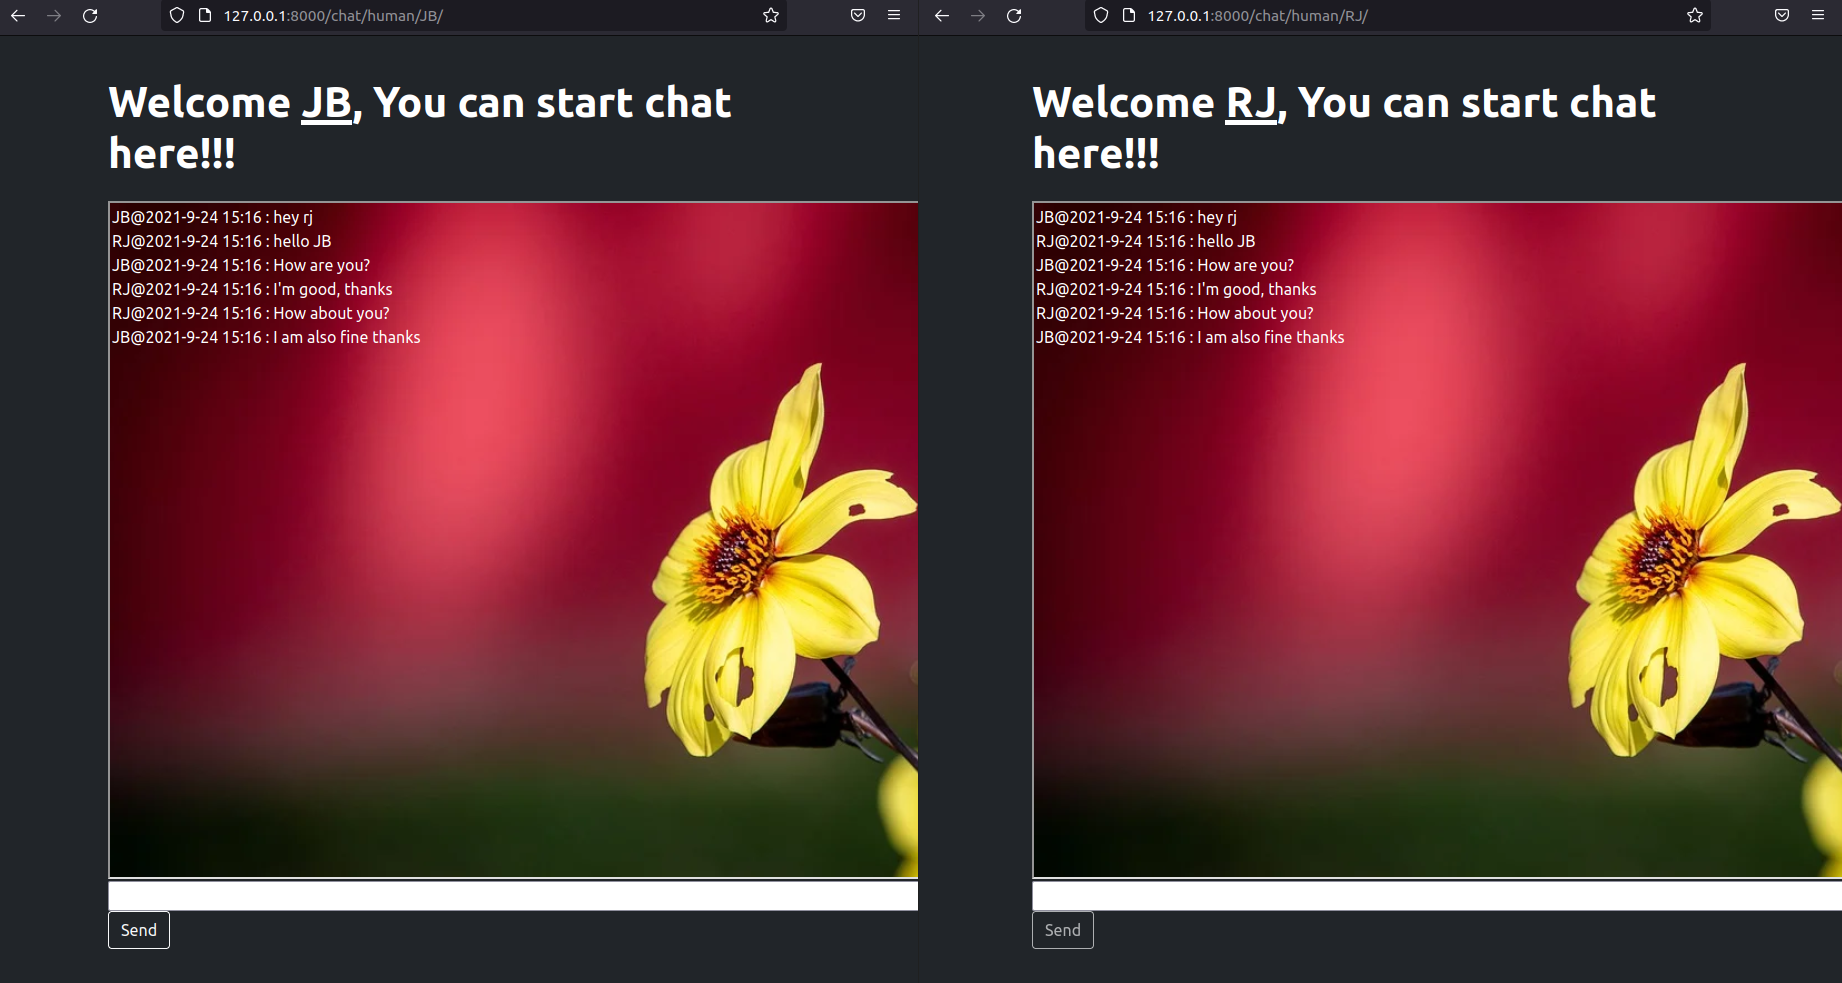
Task: Open the hamburger menu in JB window
Action: (894, 16)
